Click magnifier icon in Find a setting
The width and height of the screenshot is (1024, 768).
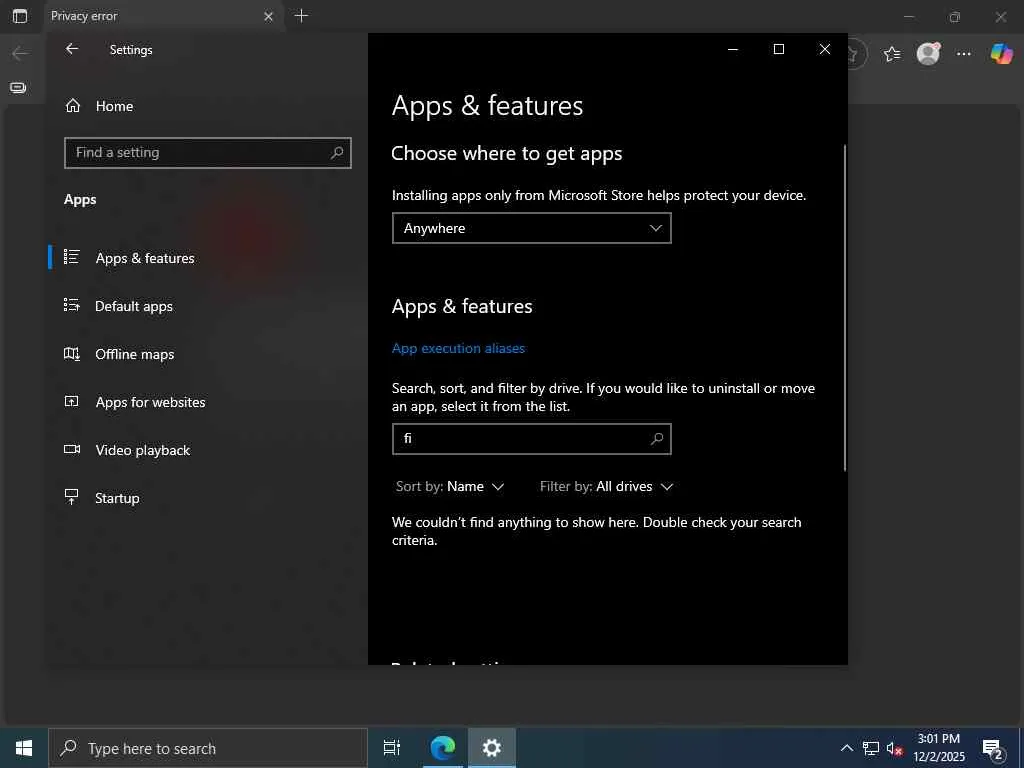tap(337, 153)
